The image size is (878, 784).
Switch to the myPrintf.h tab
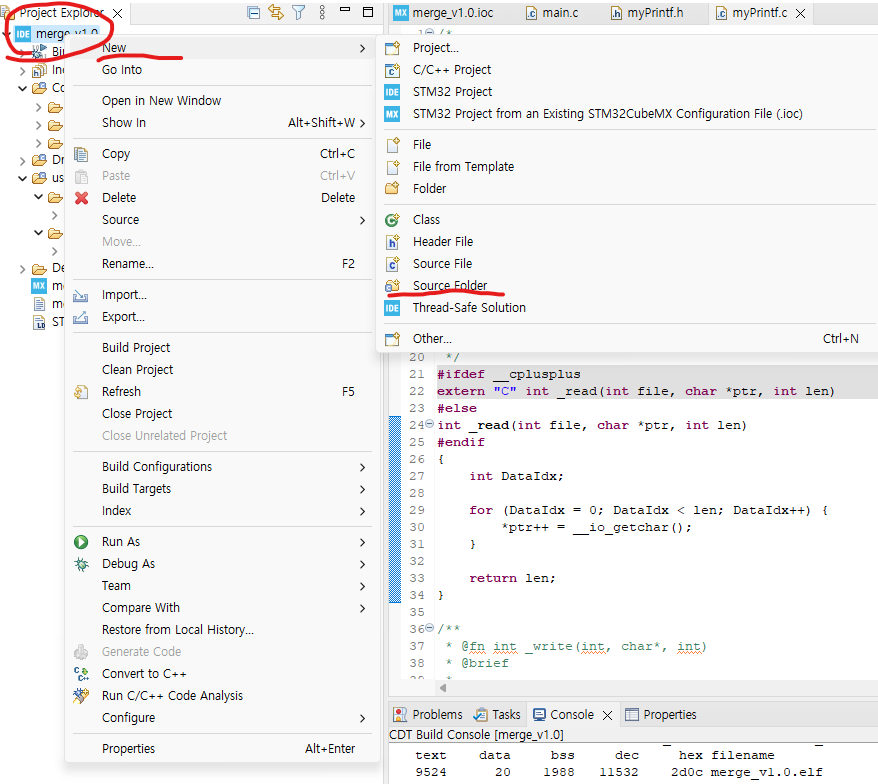(647, 12)
